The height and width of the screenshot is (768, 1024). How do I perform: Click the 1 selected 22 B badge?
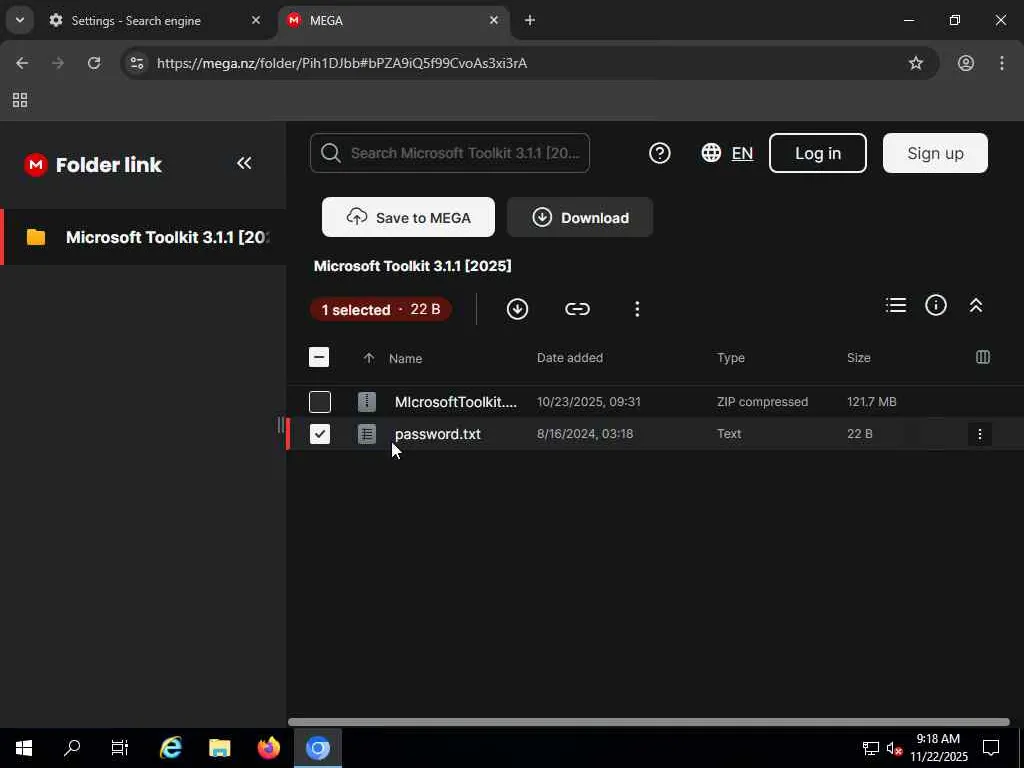(x=381, y=309)
